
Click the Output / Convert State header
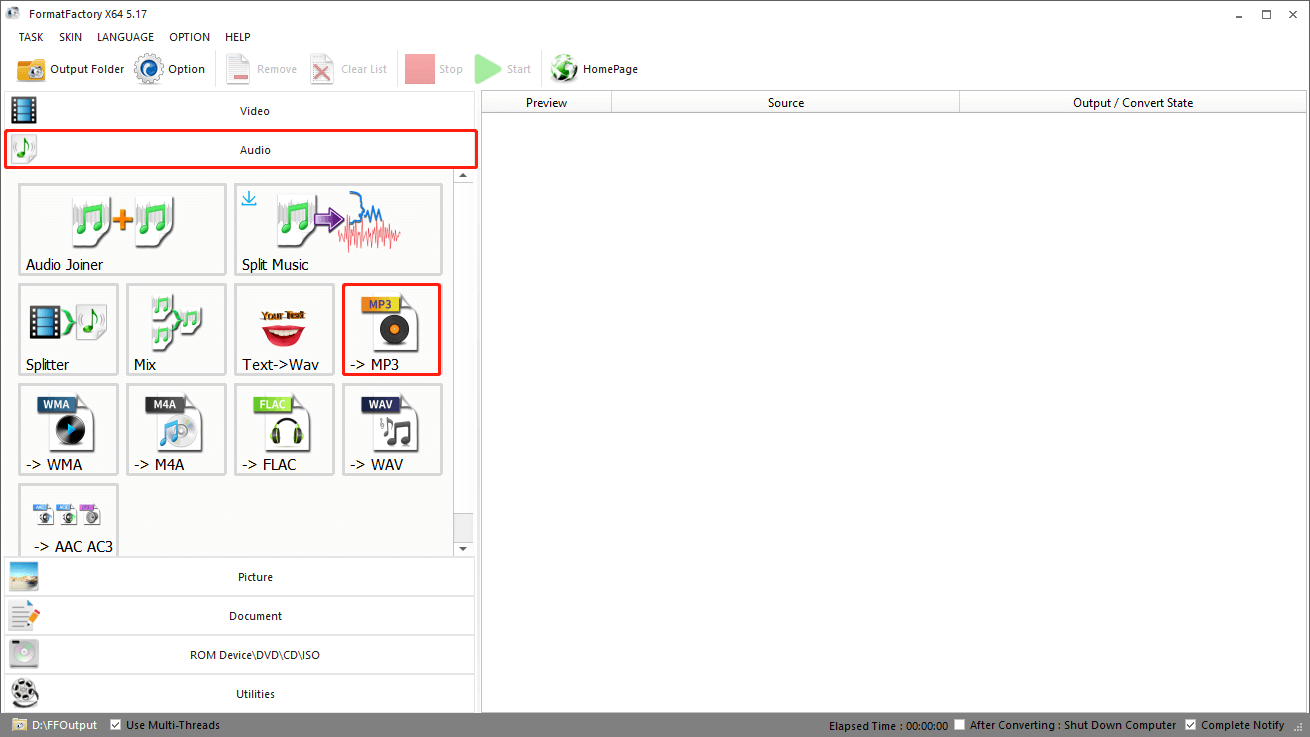[1133, 102]
